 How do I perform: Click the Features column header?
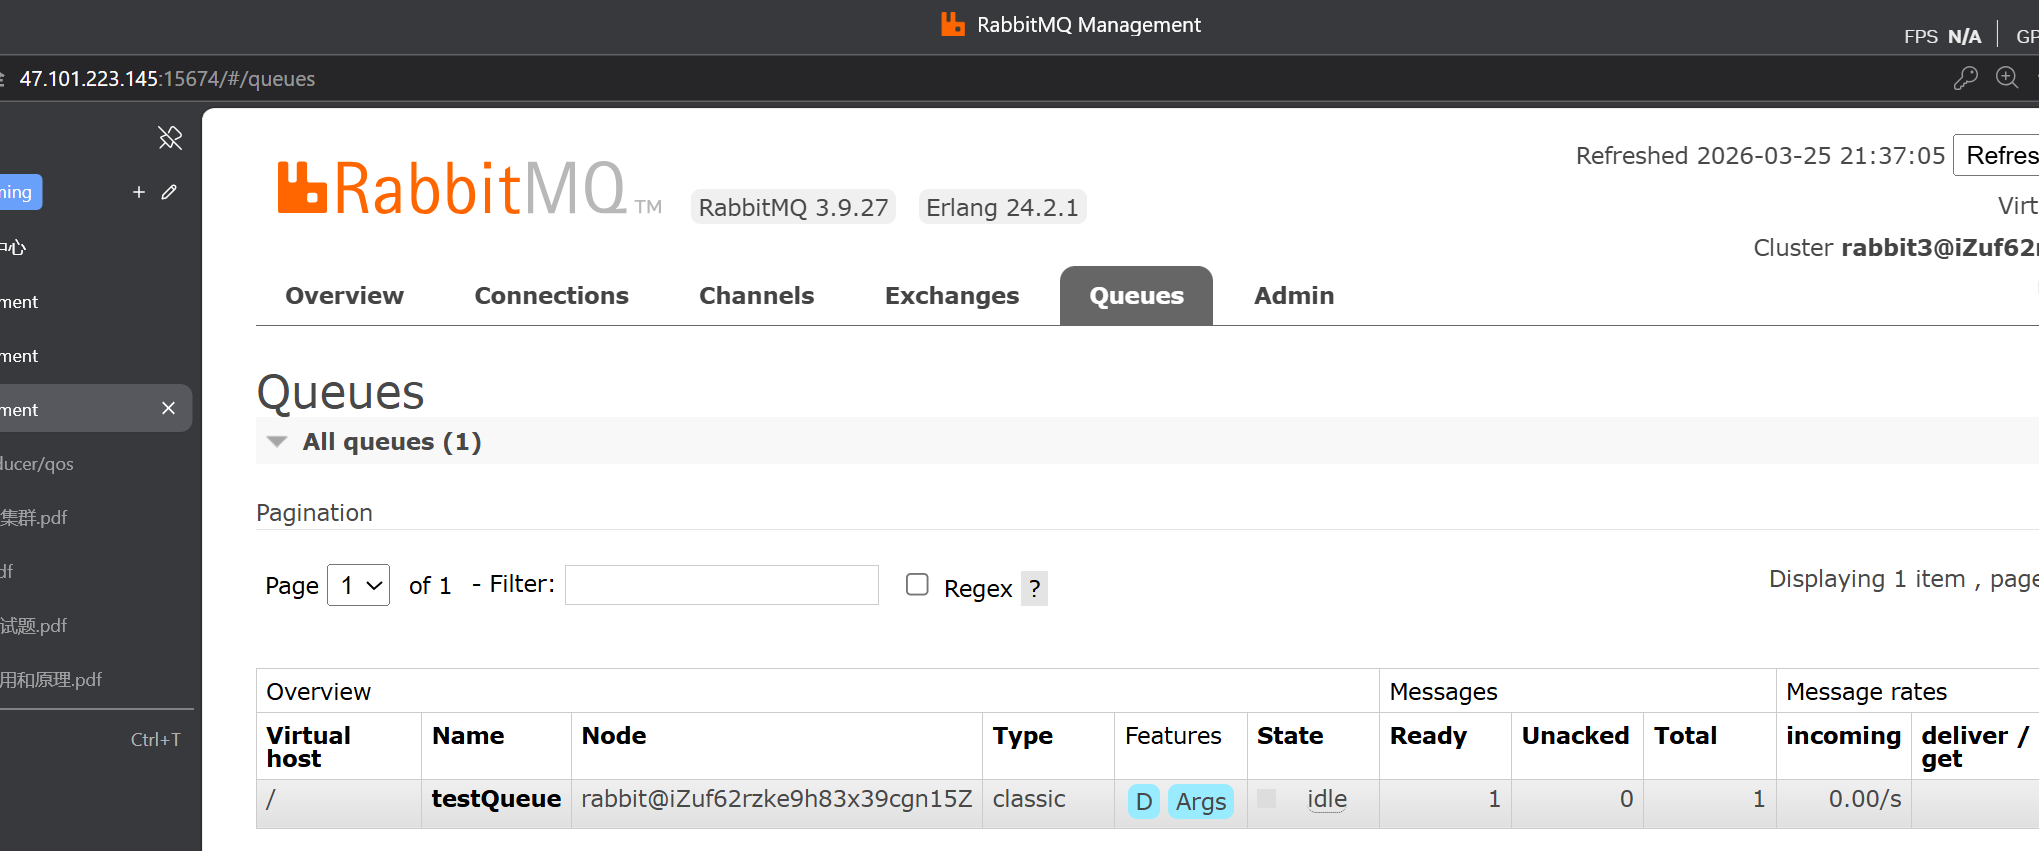click(1173, 736)
